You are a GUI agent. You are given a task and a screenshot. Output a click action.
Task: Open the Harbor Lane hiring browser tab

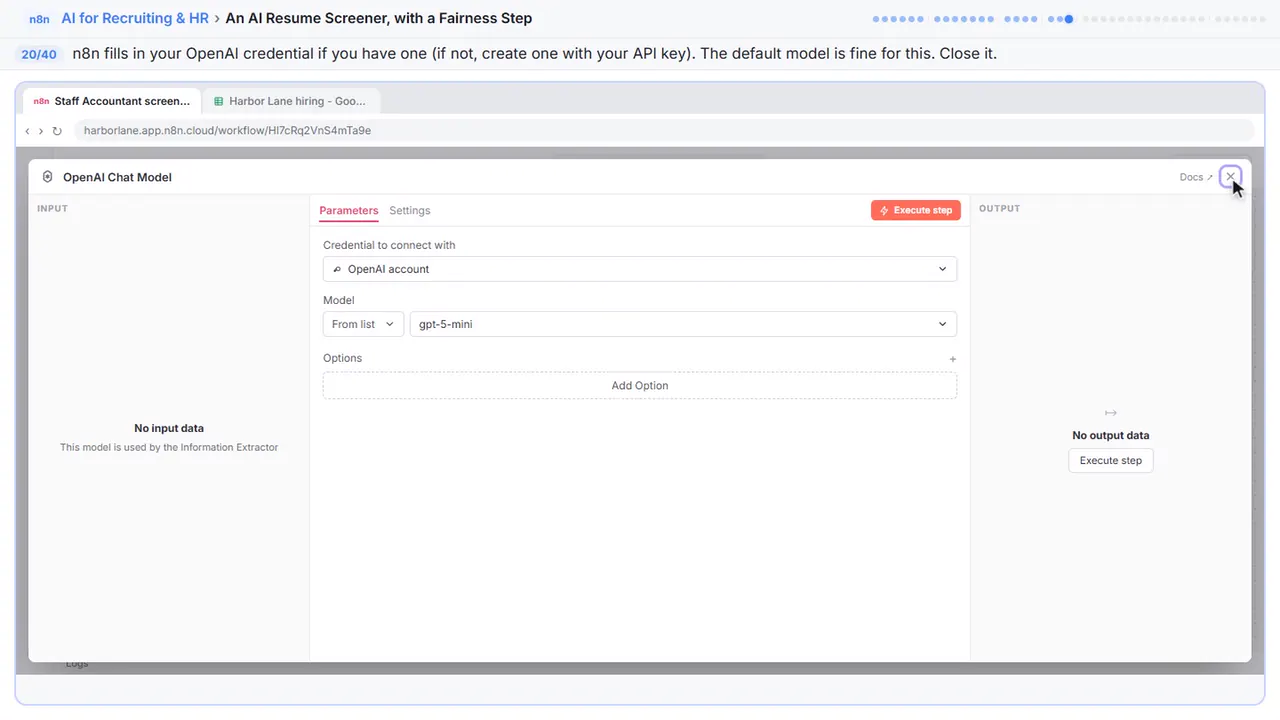click(x=291, y=101)
